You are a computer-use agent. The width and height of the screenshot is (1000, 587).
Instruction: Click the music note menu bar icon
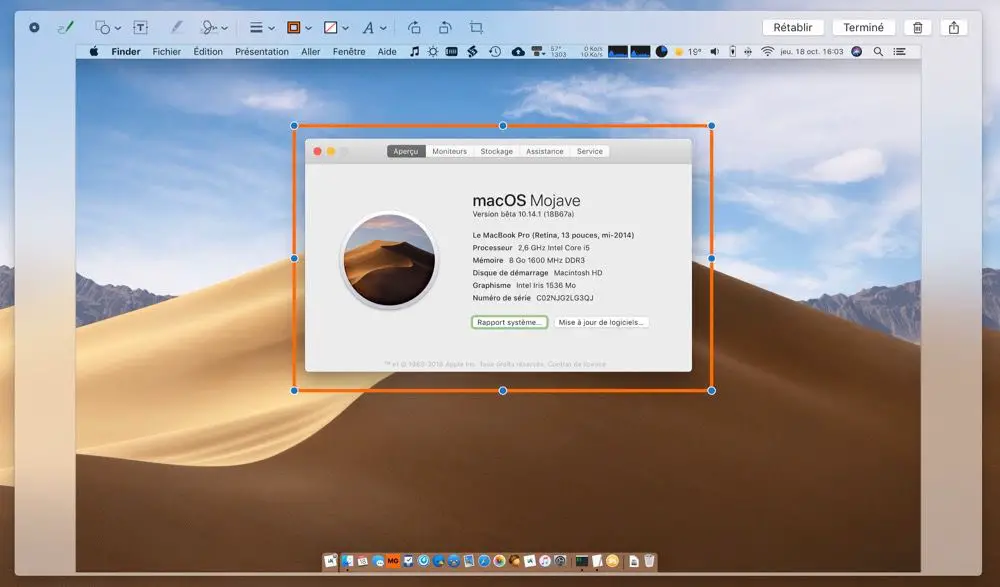(415, 52)
